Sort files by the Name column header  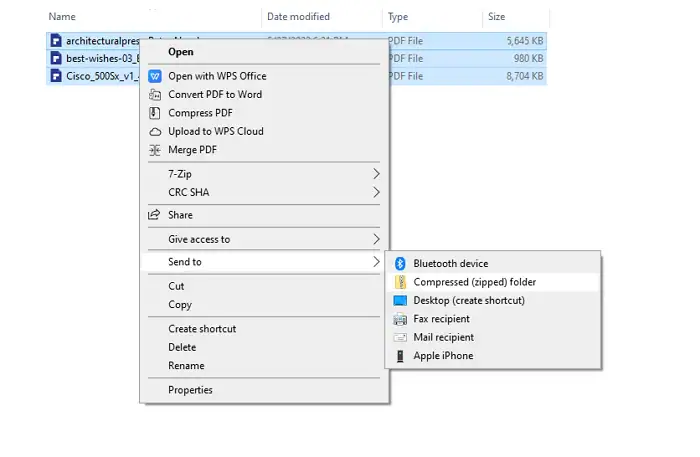(x=63, y=17)
